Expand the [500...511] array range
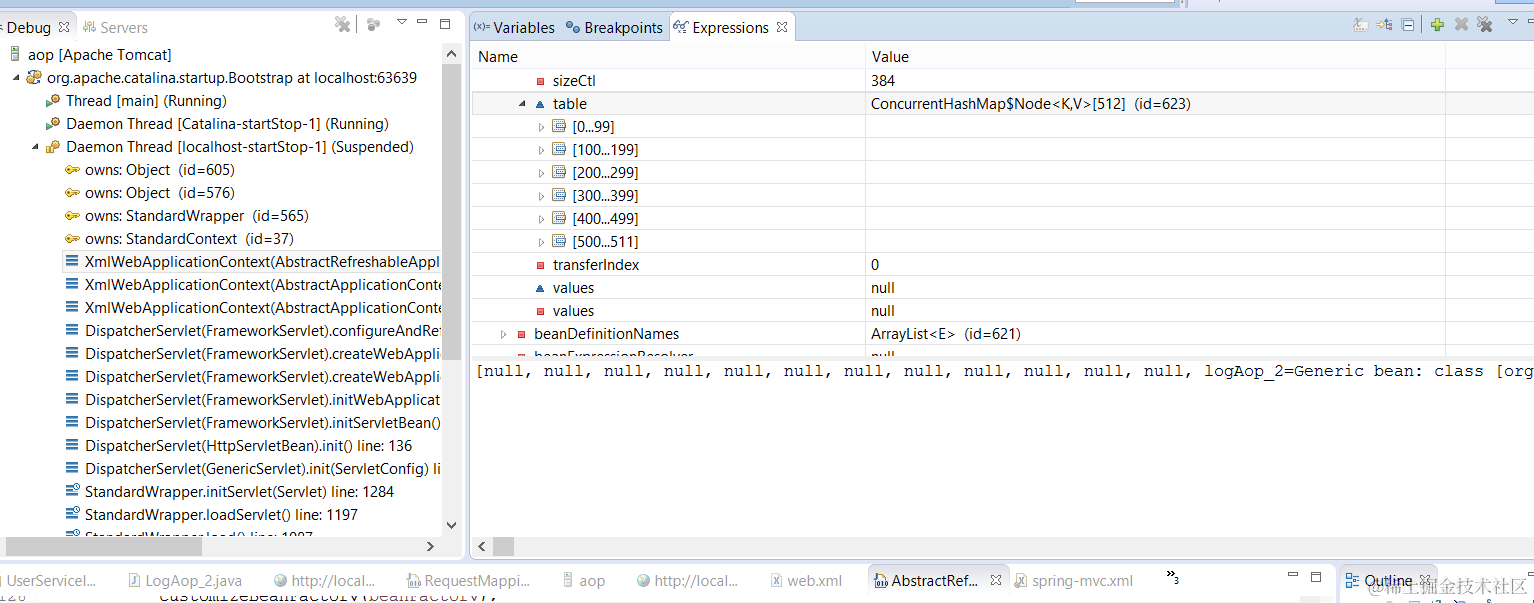1534x603 pixels. click(541, 242)
